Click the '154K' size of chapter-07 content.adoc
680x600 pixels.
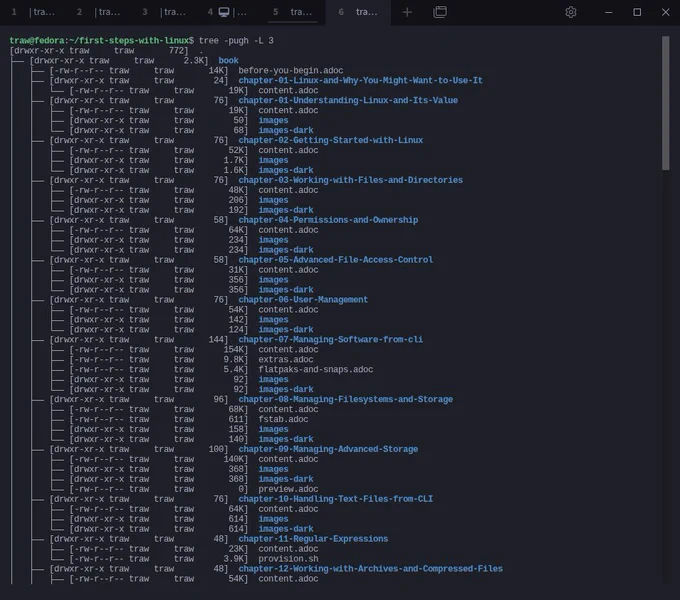click(233, 349)
